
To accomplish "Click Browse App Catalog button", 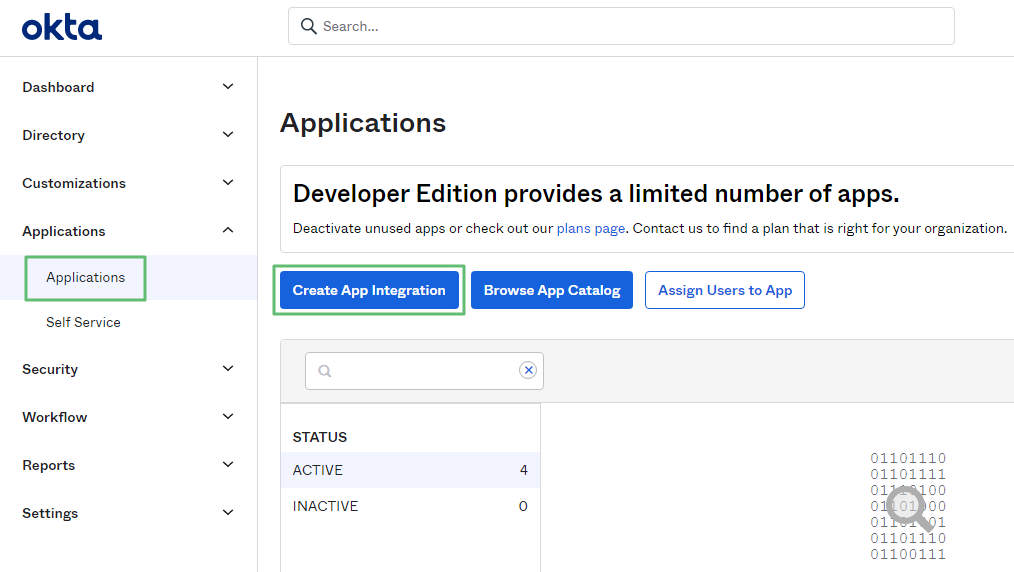I will coord(552,290).
